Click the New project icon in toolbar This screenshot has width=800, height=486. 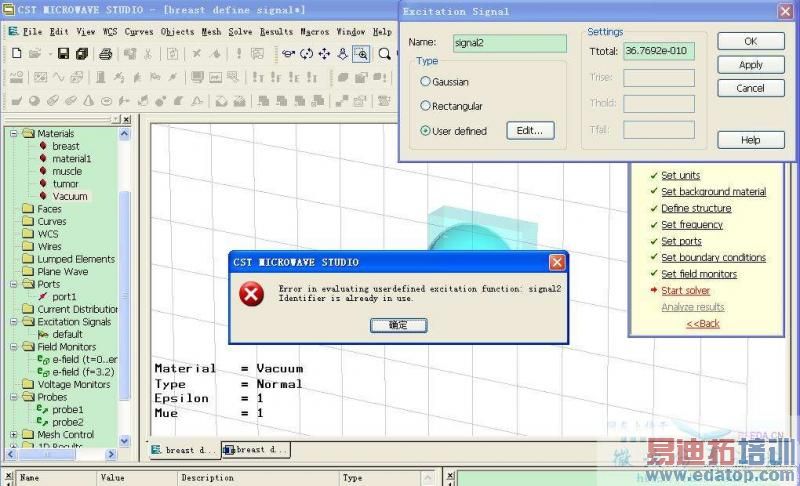17,53
